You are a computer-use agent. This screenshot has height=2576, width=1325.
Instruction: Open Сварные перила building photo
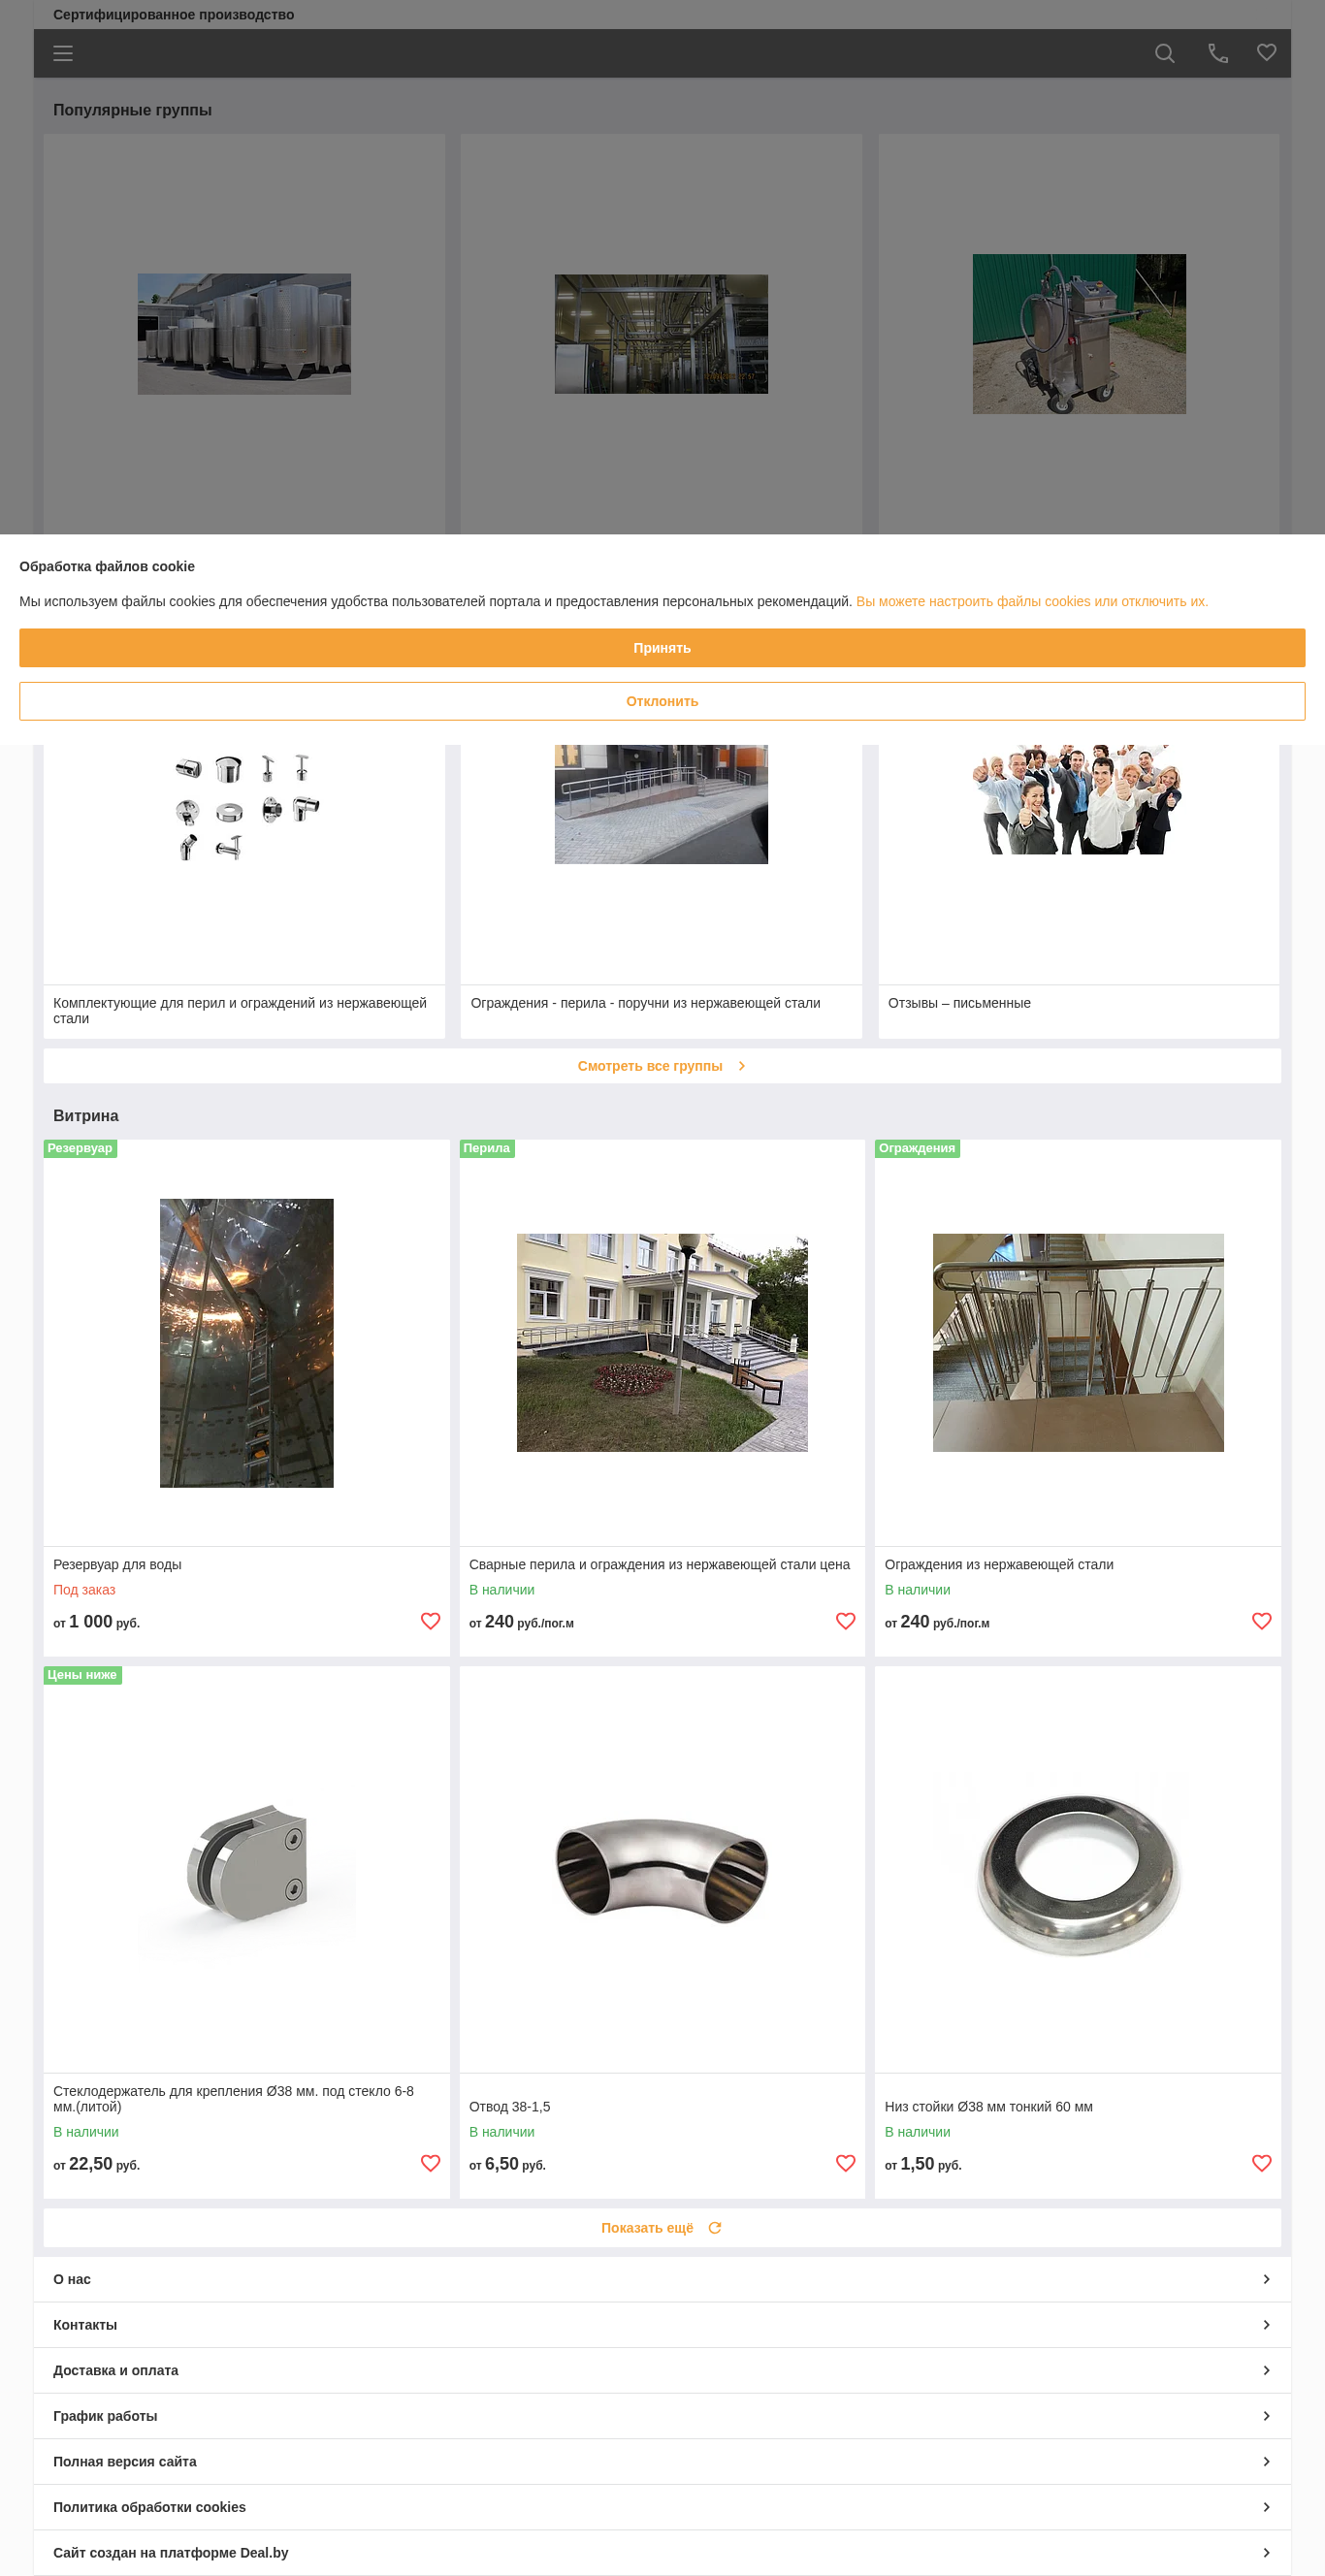click(662, 1343)
